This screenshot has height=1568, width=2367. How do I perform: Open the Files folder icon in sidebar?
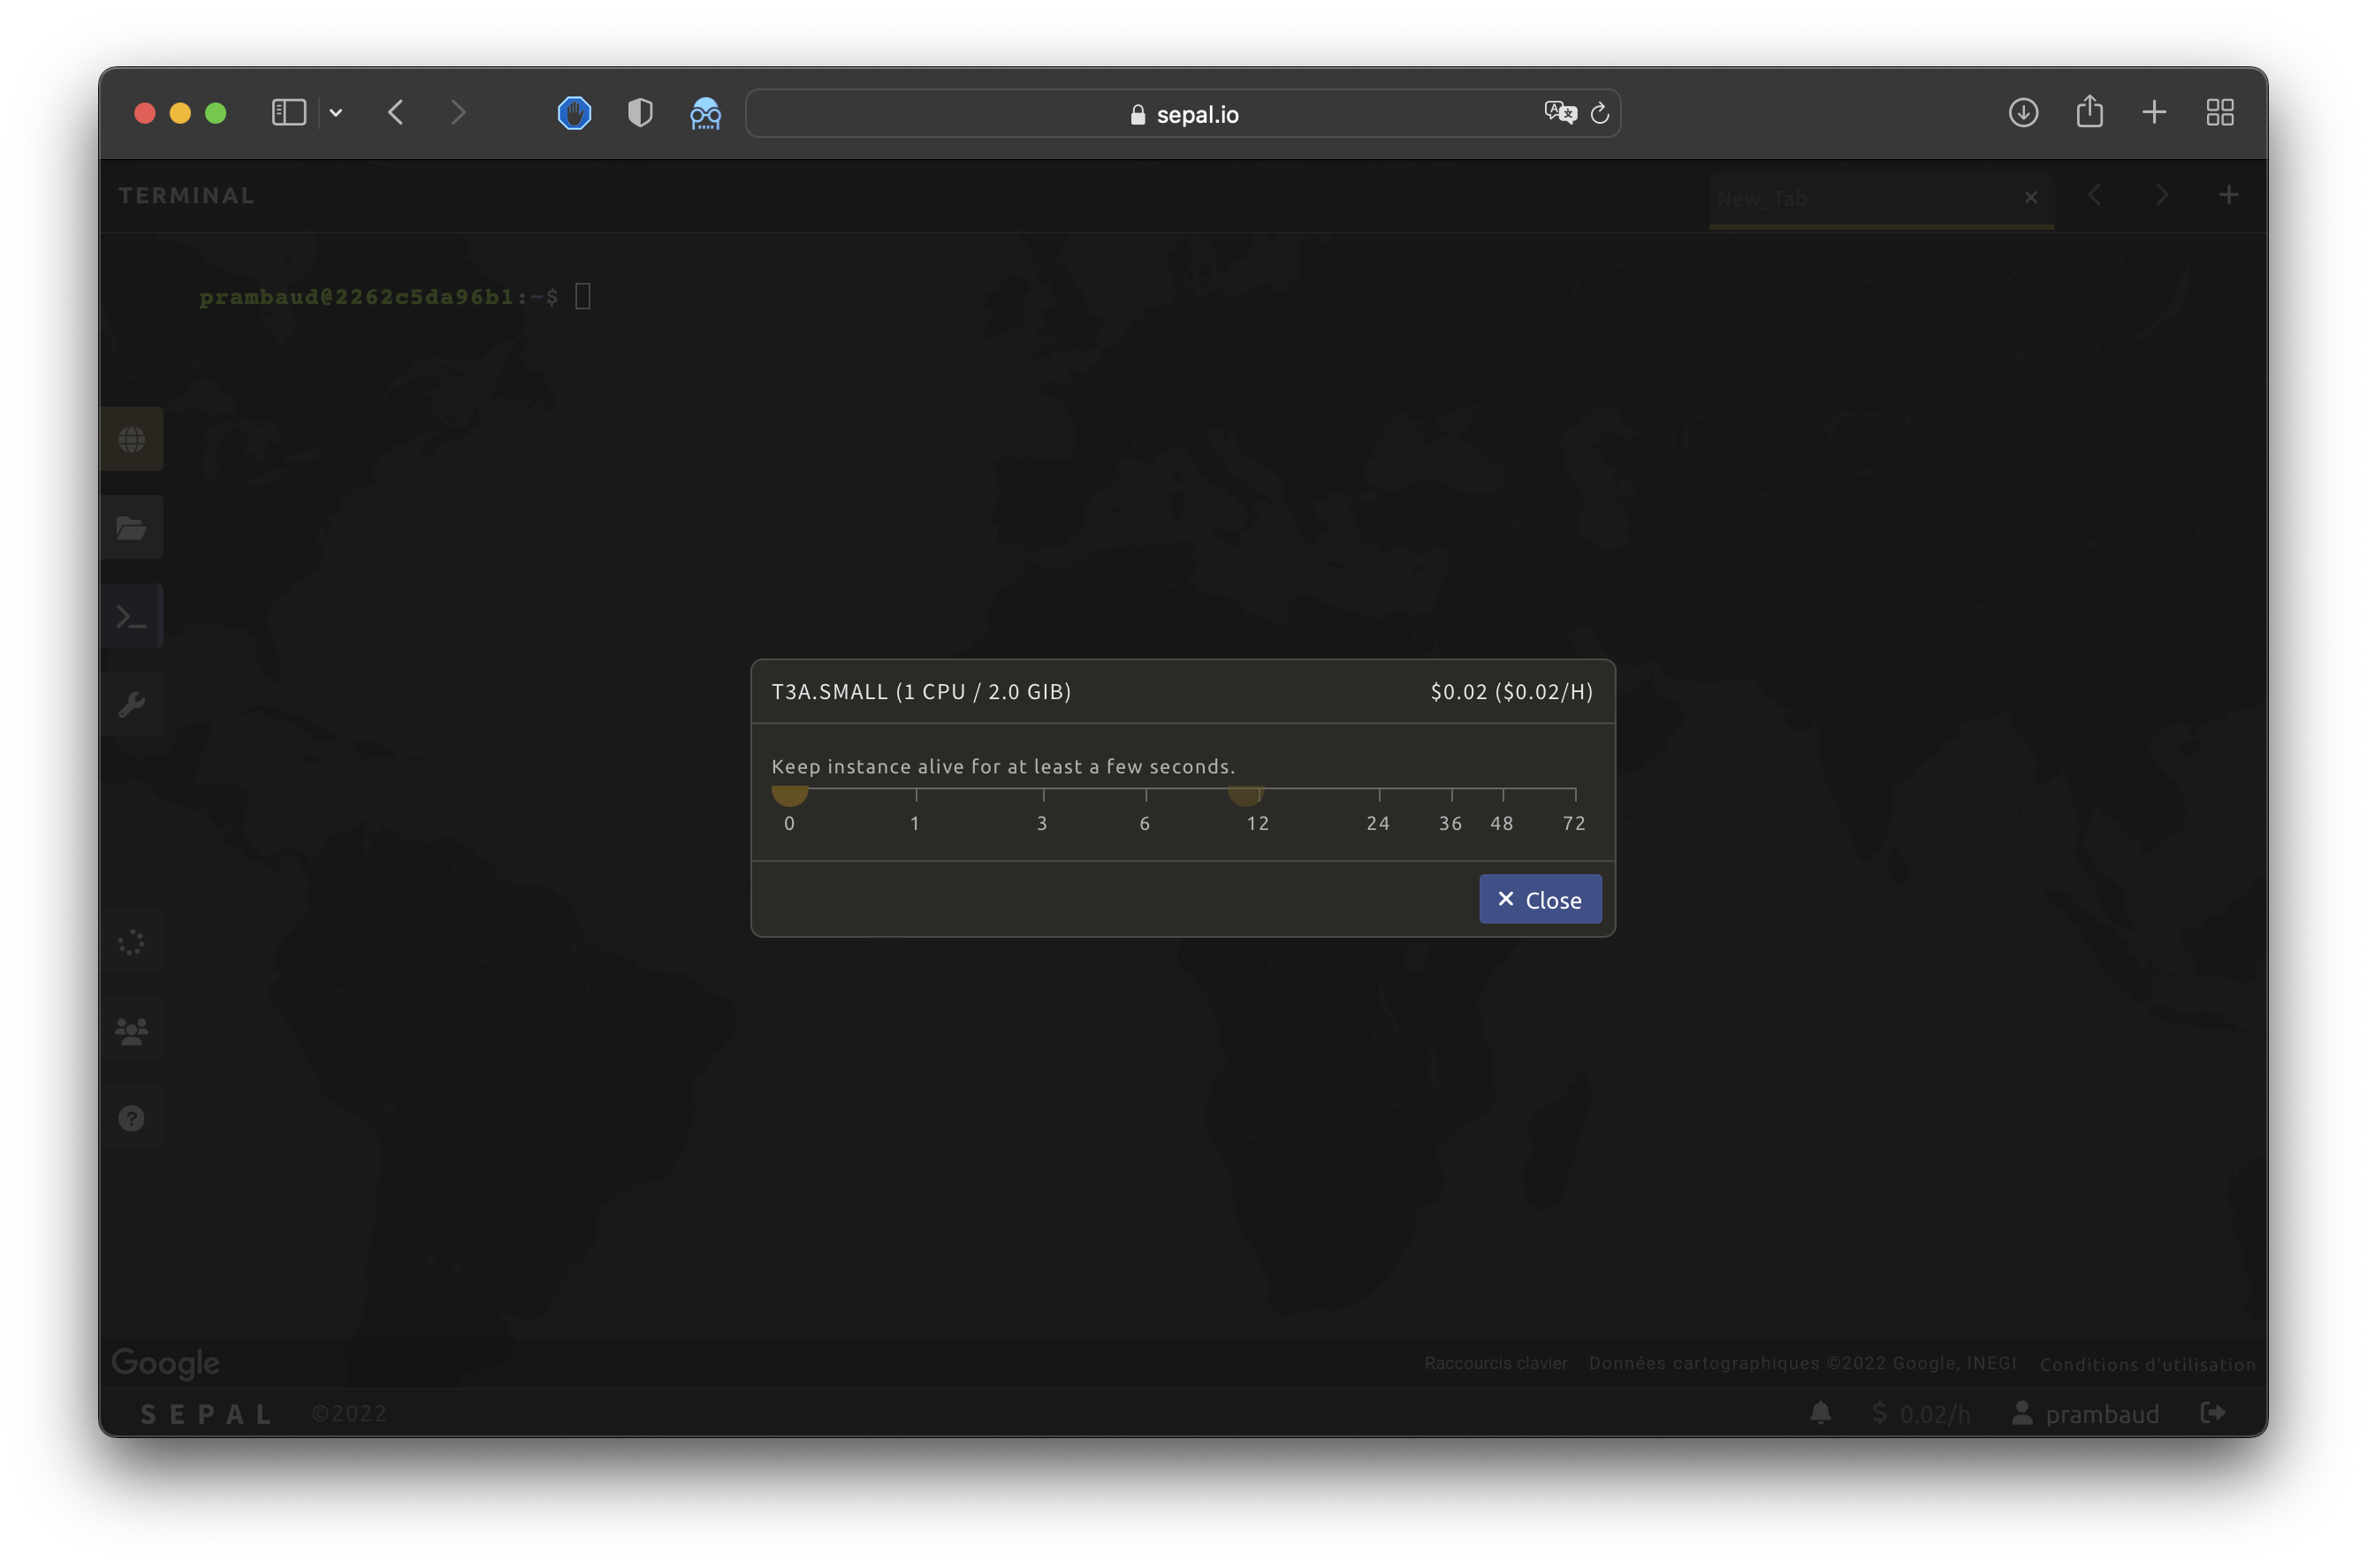tap(131, 527)
